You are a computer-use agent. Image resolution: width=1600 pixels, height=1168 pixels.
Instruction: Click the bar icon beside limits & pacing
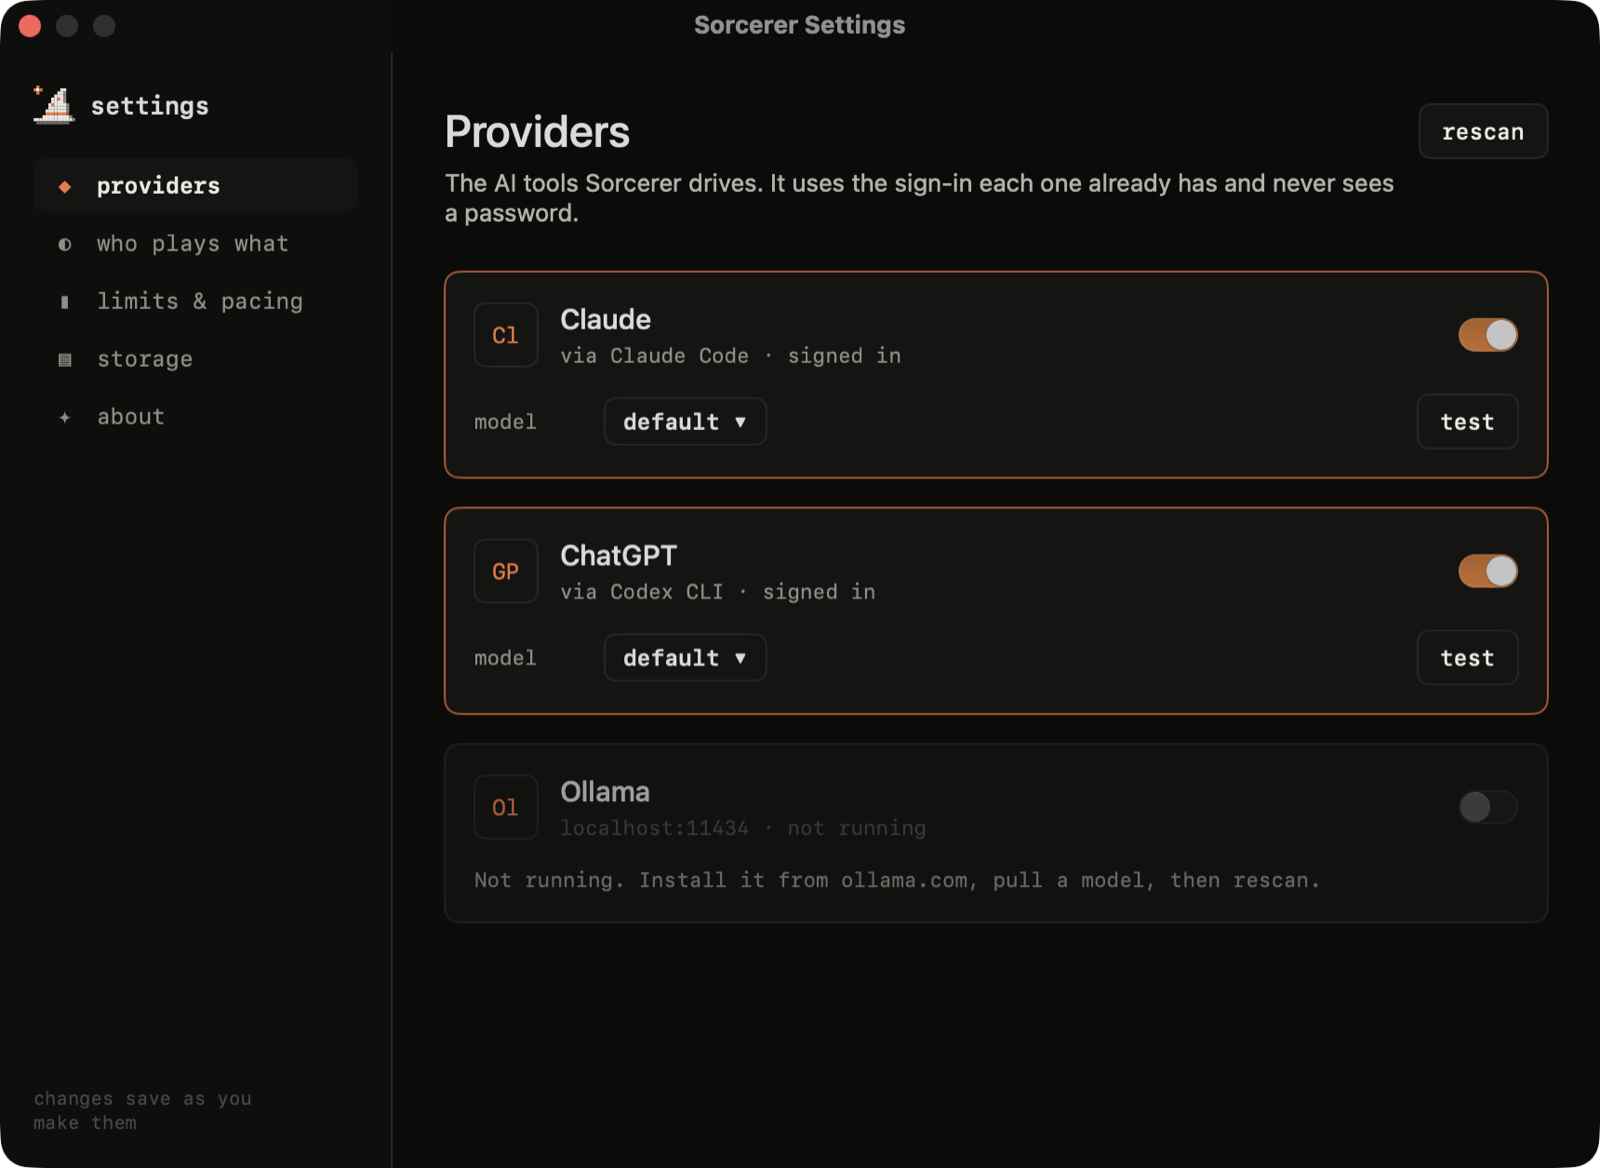tap(65, 302)
